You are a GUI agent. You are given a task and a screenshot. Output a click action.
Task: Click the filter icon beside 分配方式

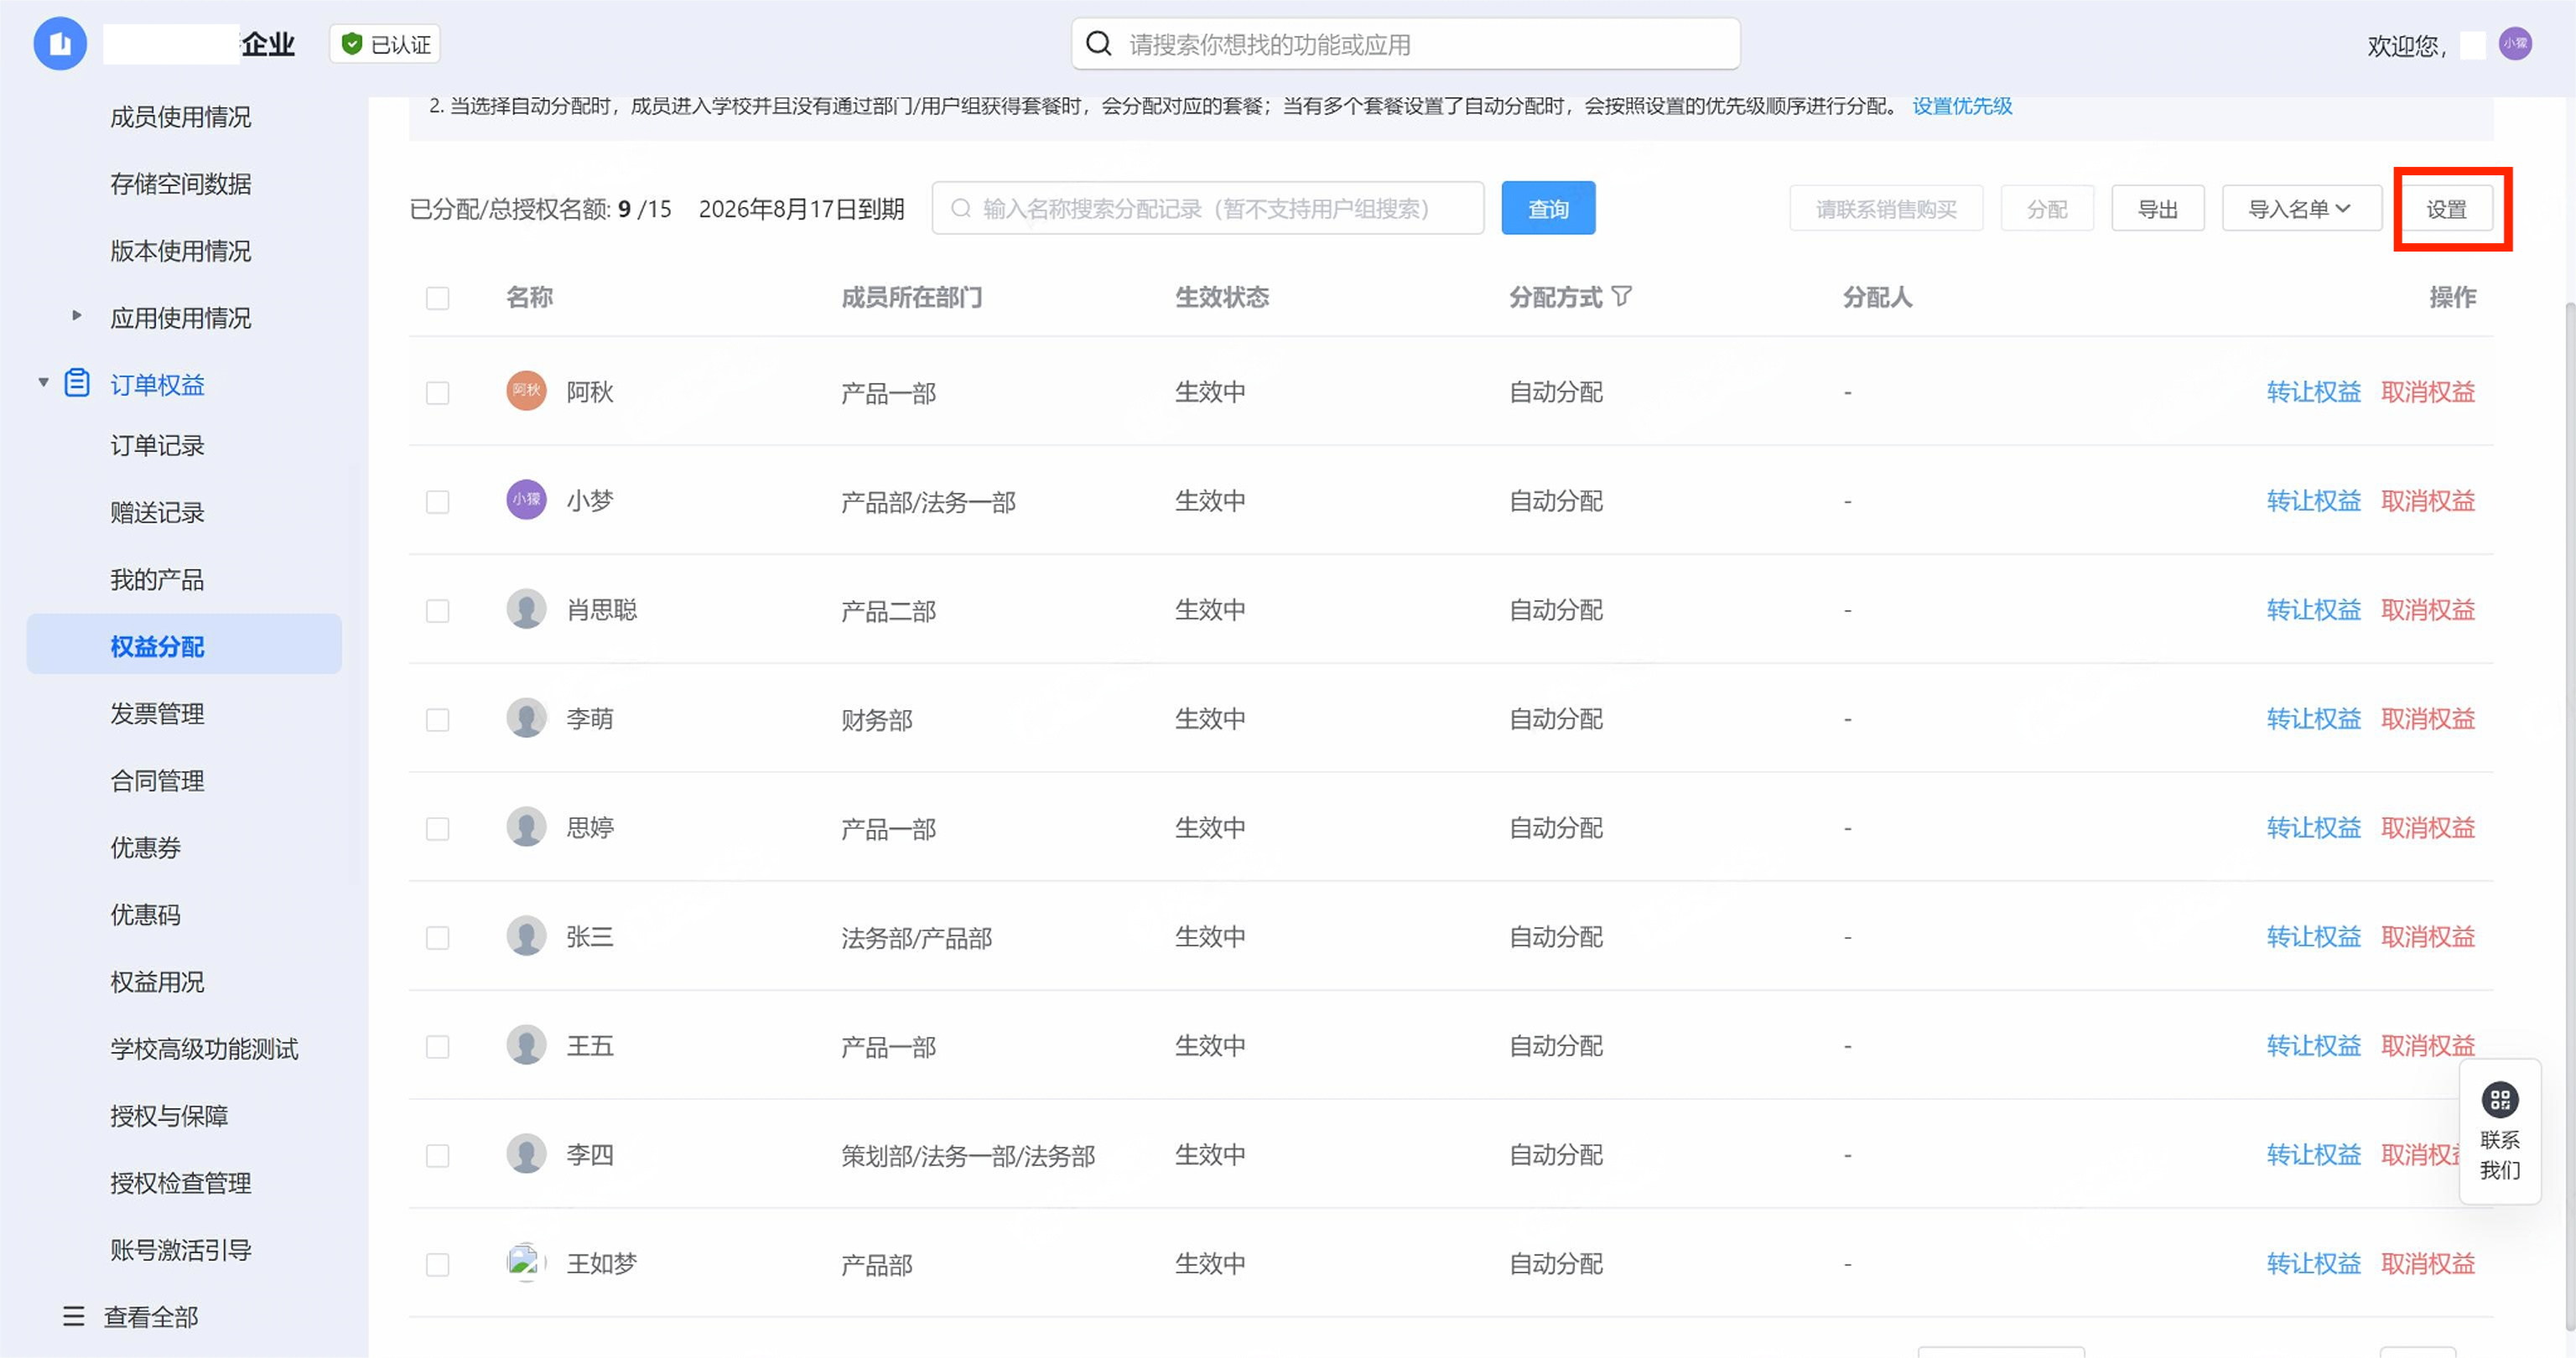(x=1622, y=296)
